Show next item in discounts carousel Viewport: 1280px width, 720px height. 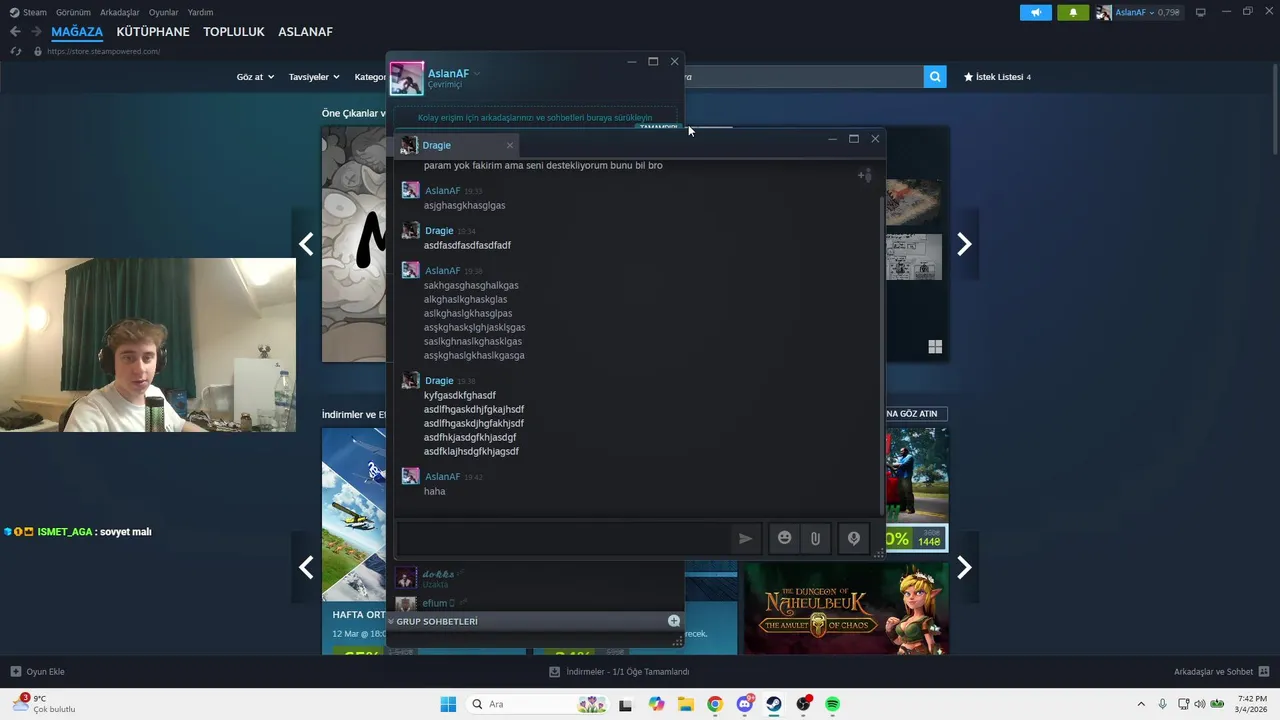[x=964, y=568]
